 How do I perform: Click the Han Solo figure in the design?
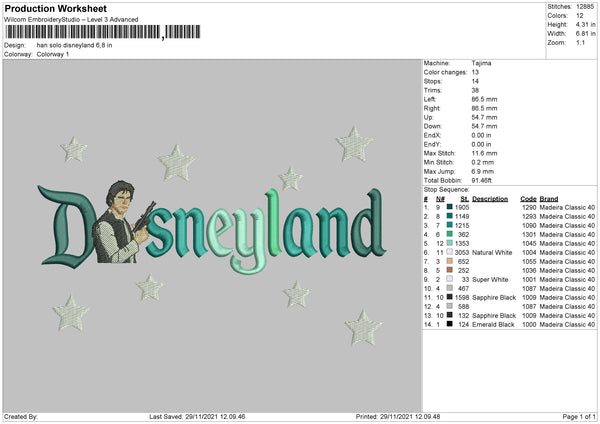pos(121,222)
